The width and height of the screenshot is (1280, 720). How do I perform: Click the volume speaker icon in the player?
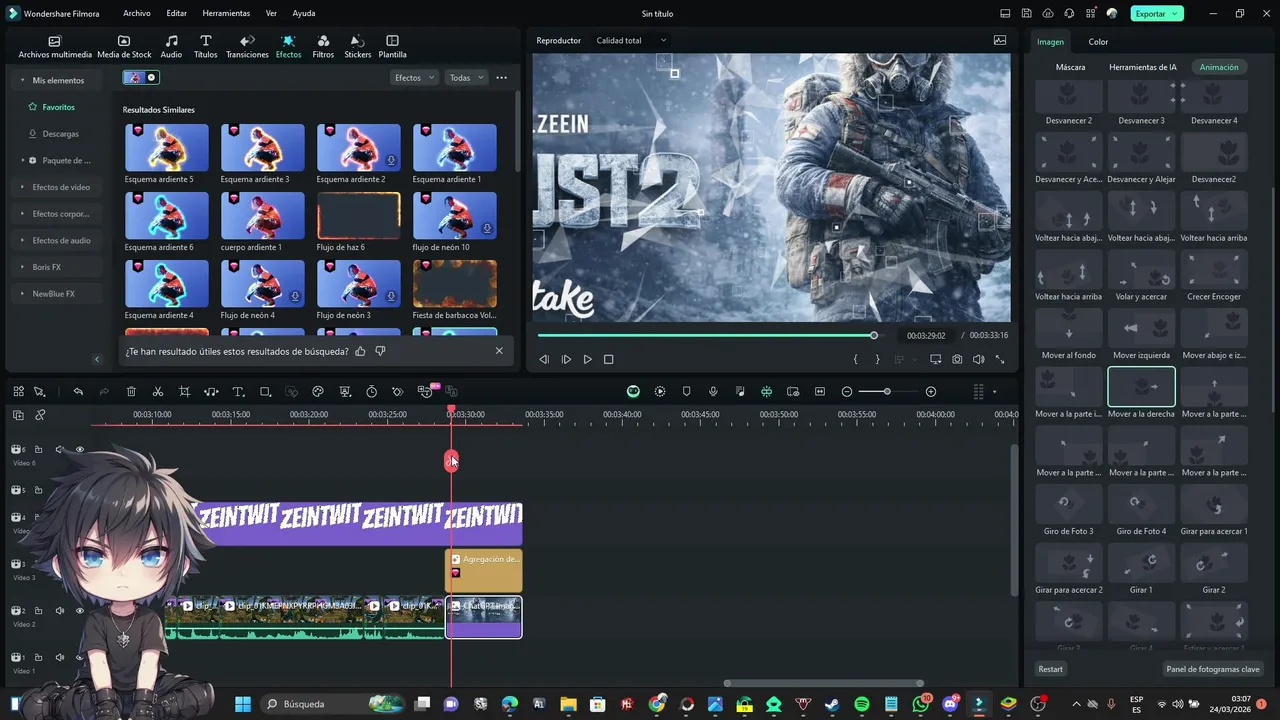pyautogui.click(x=979, y=359)
